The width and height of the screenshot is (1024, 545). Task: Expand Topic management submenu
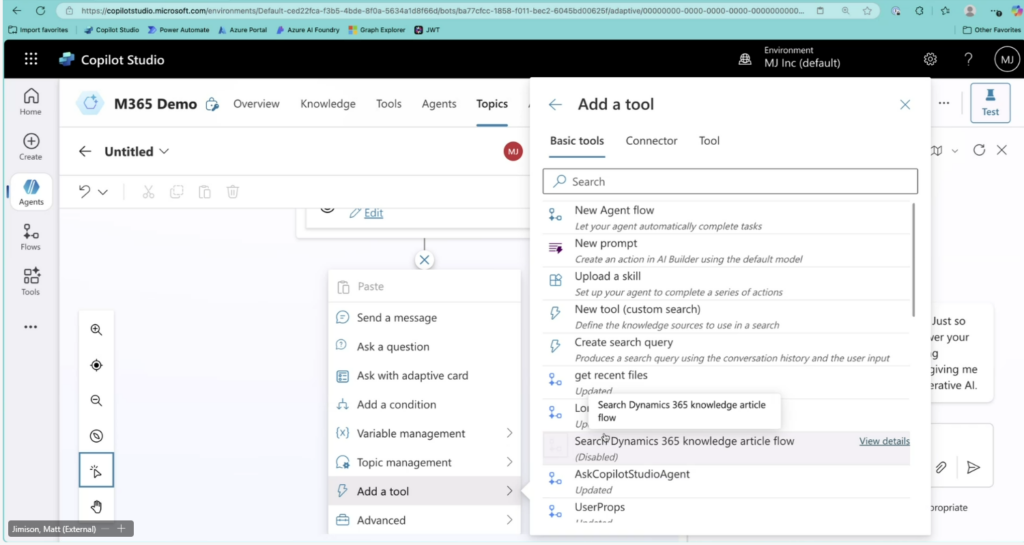point(424,462)
